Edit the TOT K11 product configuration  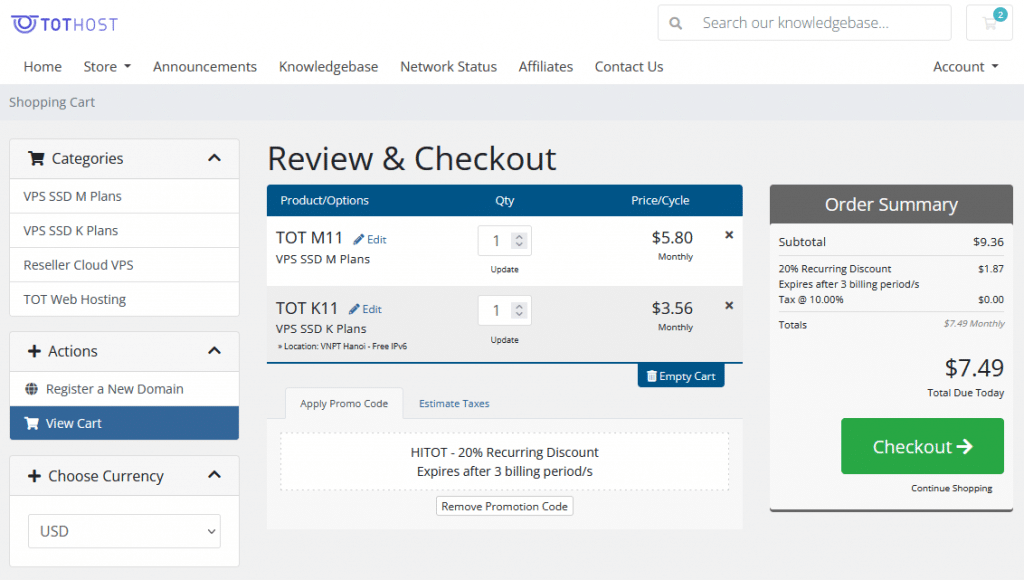point(365,310)
